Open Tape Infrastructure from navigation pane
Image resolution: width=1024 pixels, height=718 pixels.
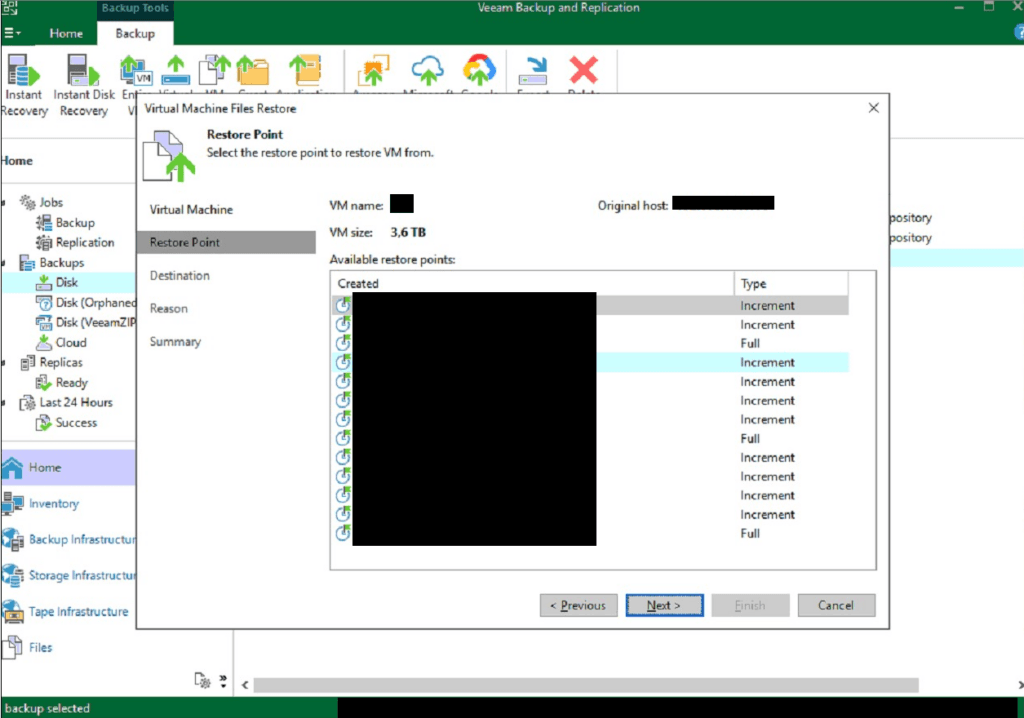coord(14,611)
